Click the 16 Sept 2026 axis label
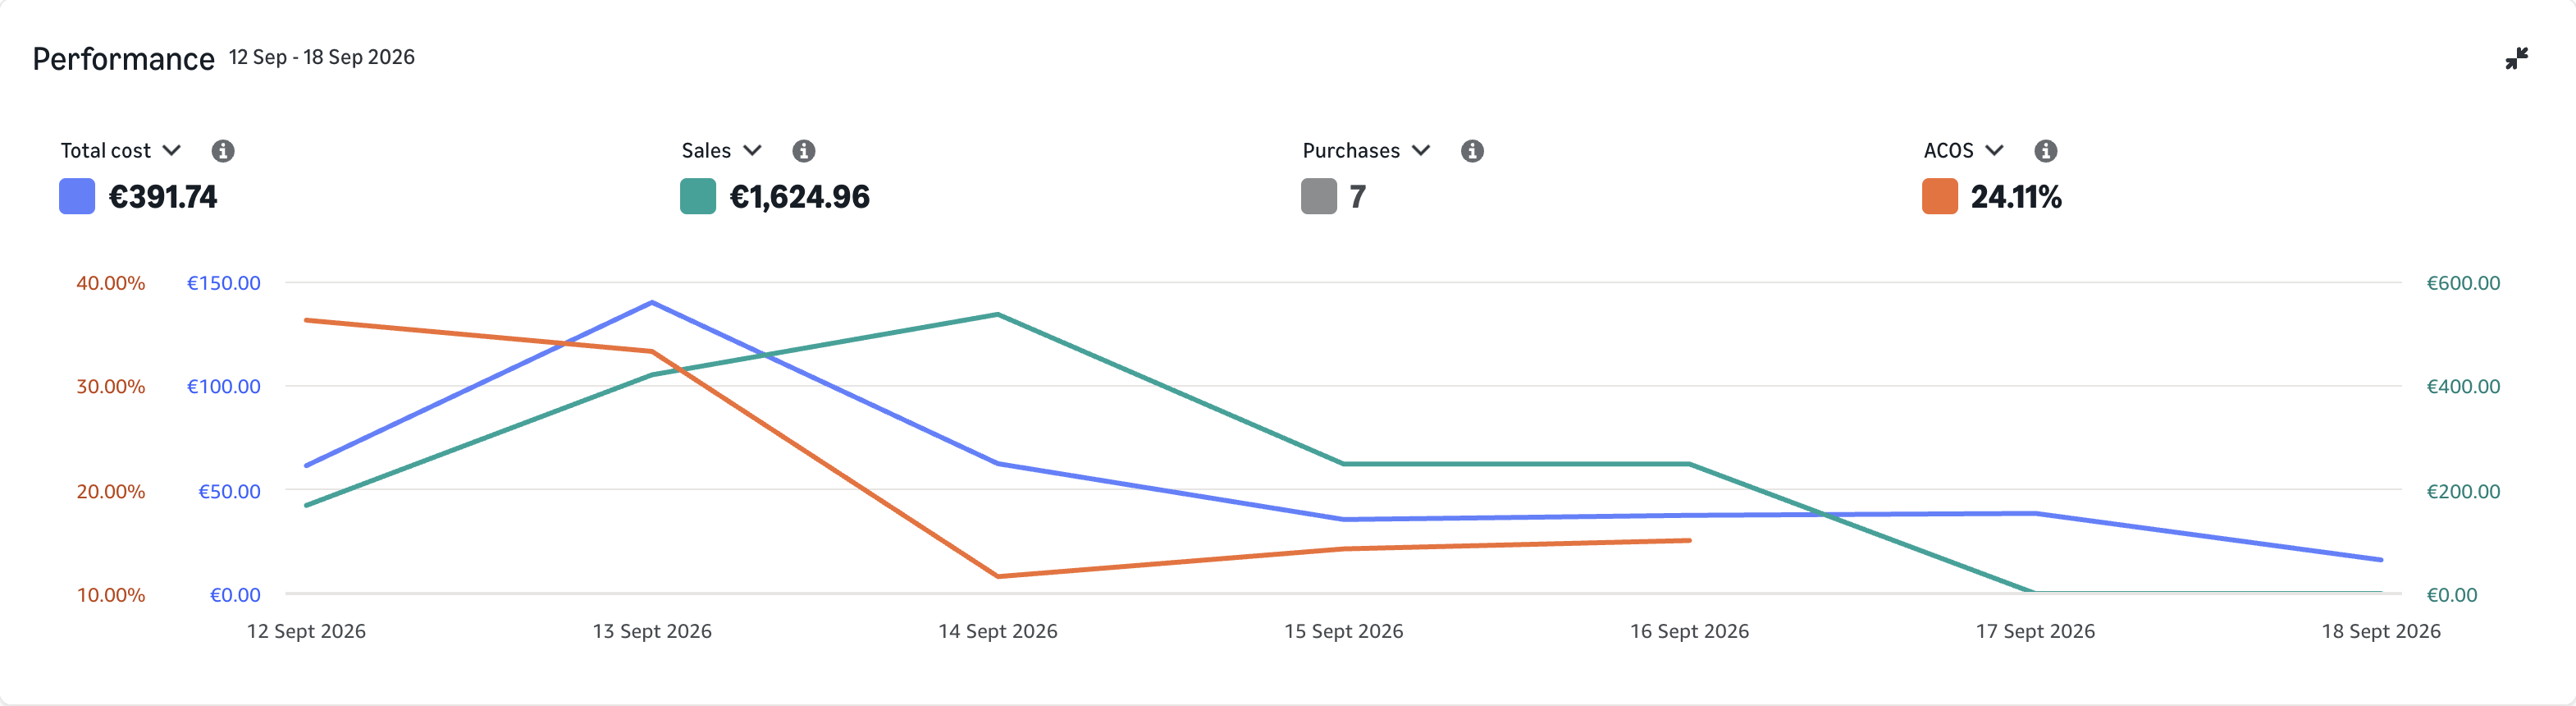 [x=1690, y=631]
